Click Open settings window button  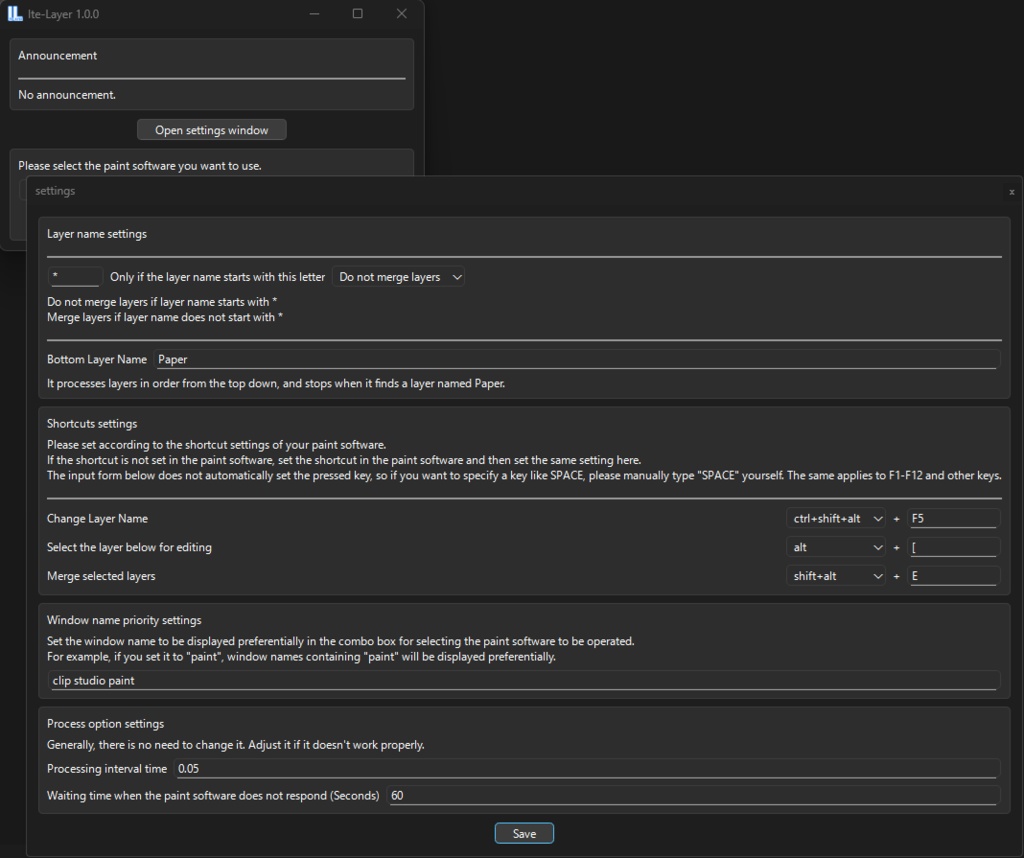pos(212,130)
